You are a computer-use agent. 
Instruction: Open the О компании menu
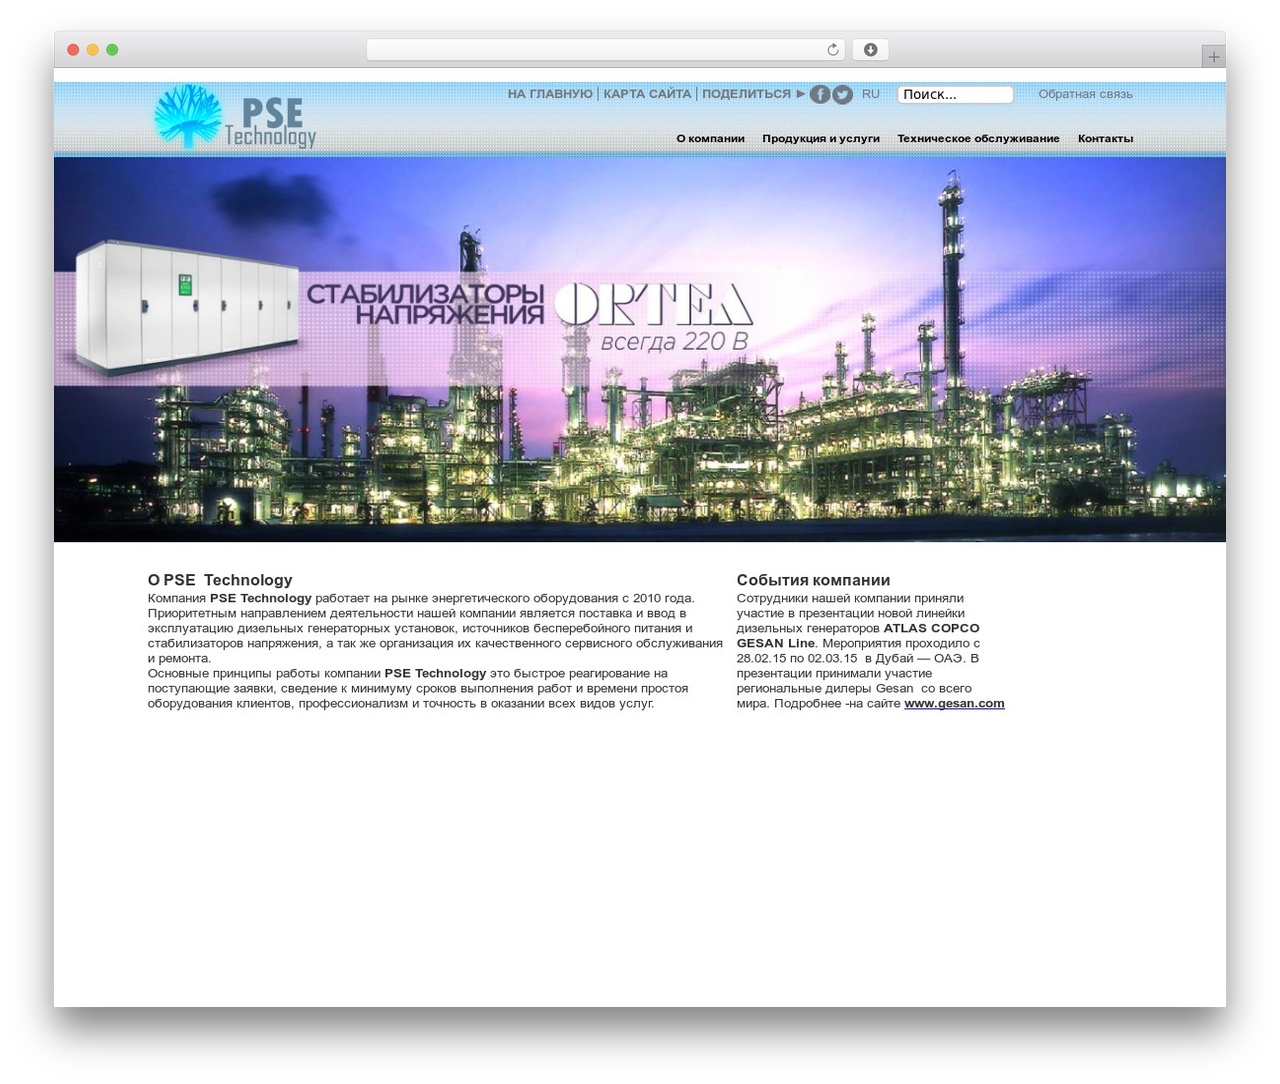[710, 139]
